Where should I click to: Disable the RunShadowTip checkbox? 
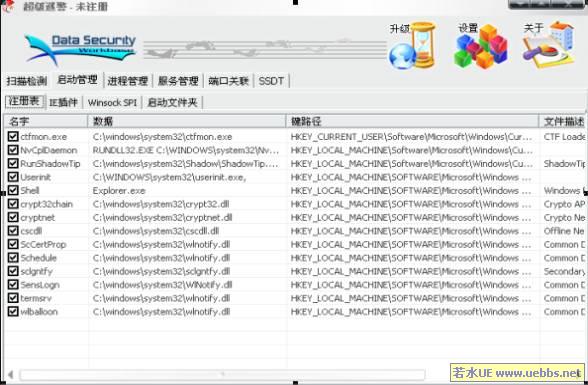pyautogui.click(x=13, y=163)
